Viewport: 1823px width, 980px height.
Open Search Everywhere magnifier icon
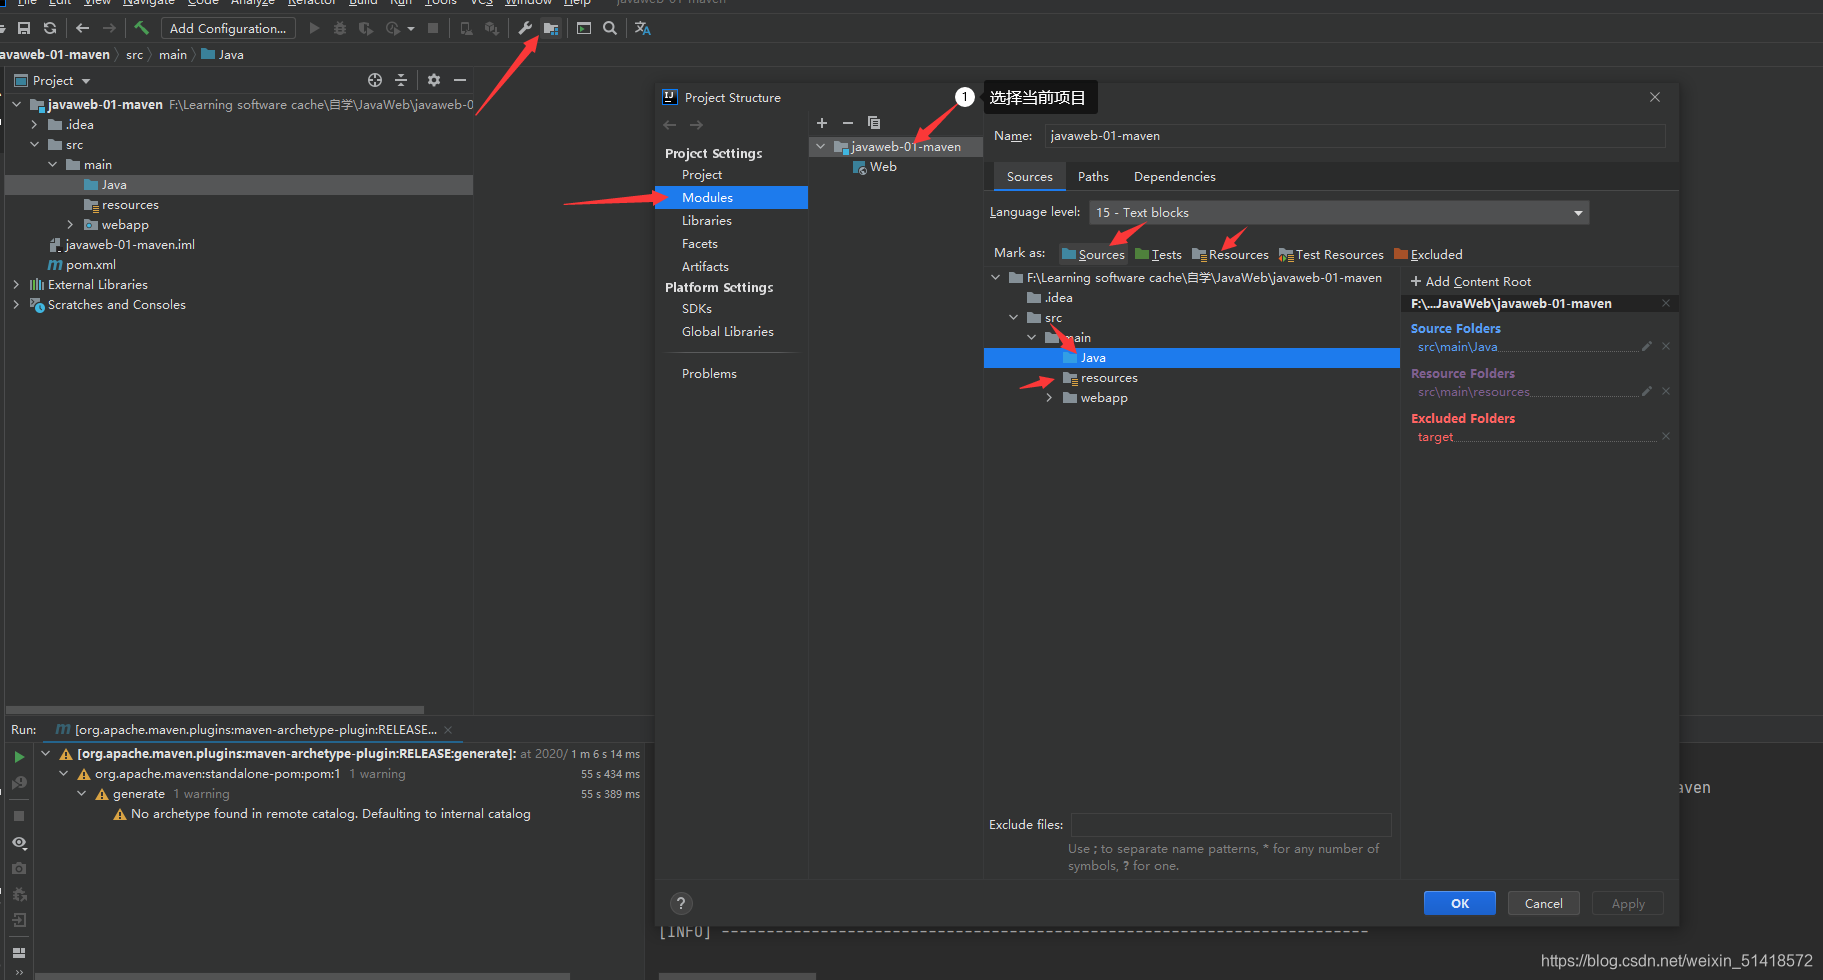point(610,28)
